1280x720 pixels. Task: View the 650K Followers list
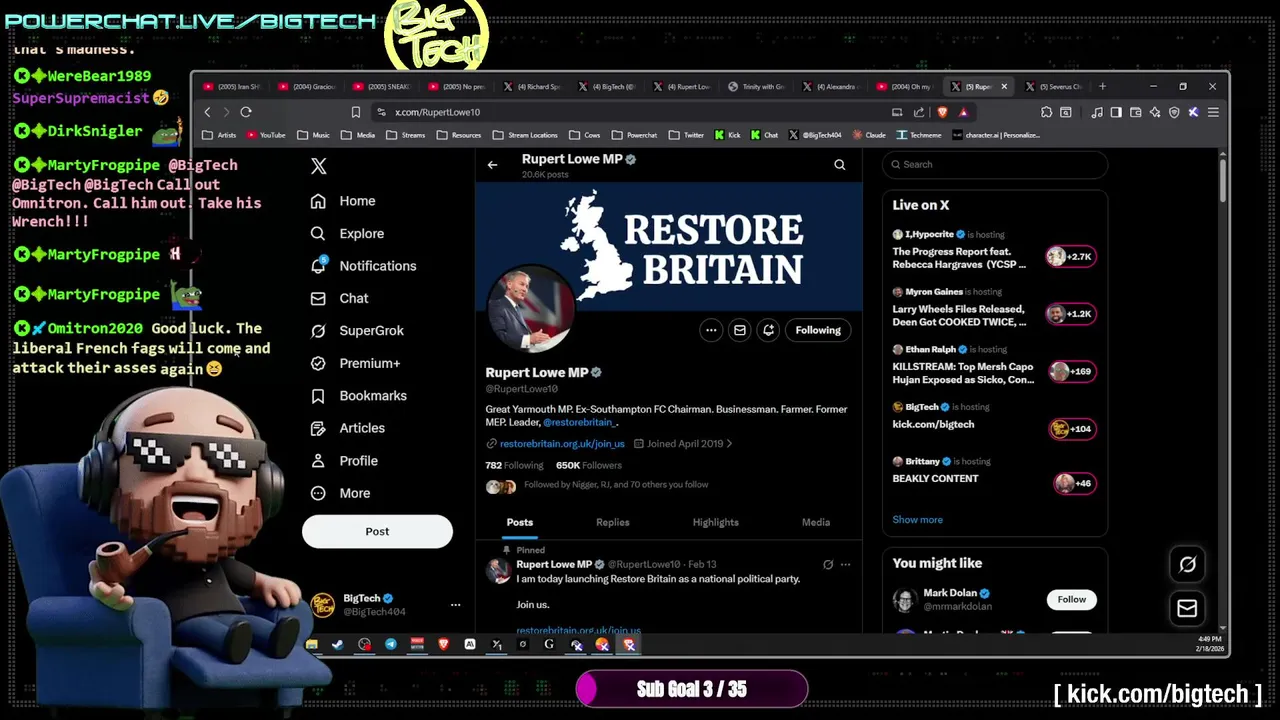click(x=589, y=465)
